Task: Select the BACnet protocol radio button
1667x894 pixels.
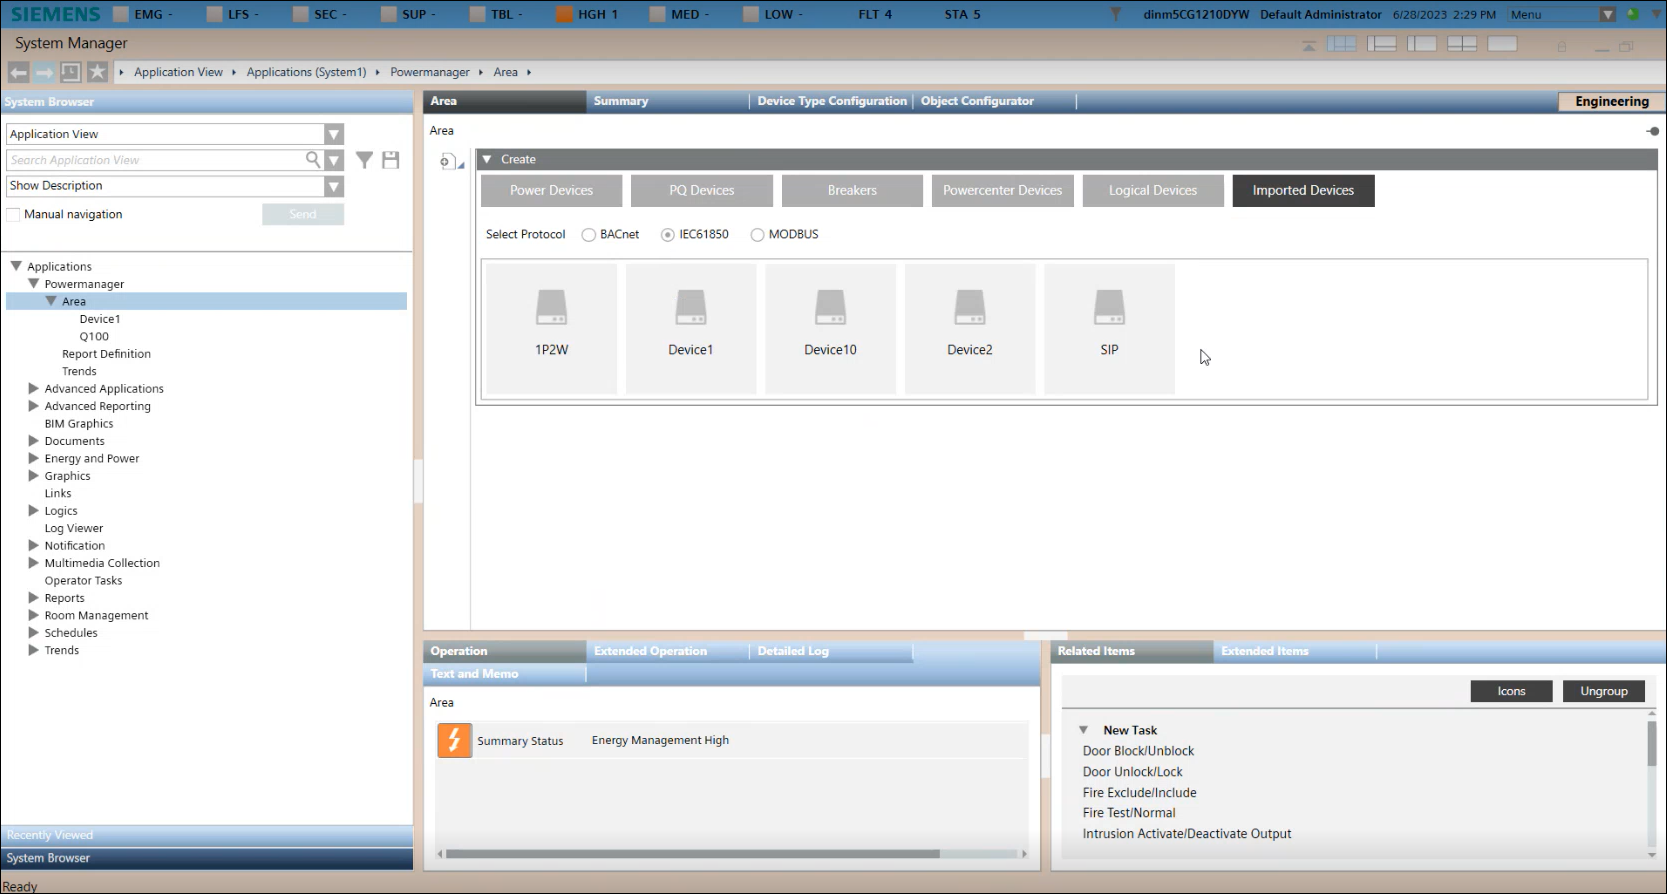Action: click(589, 235)
